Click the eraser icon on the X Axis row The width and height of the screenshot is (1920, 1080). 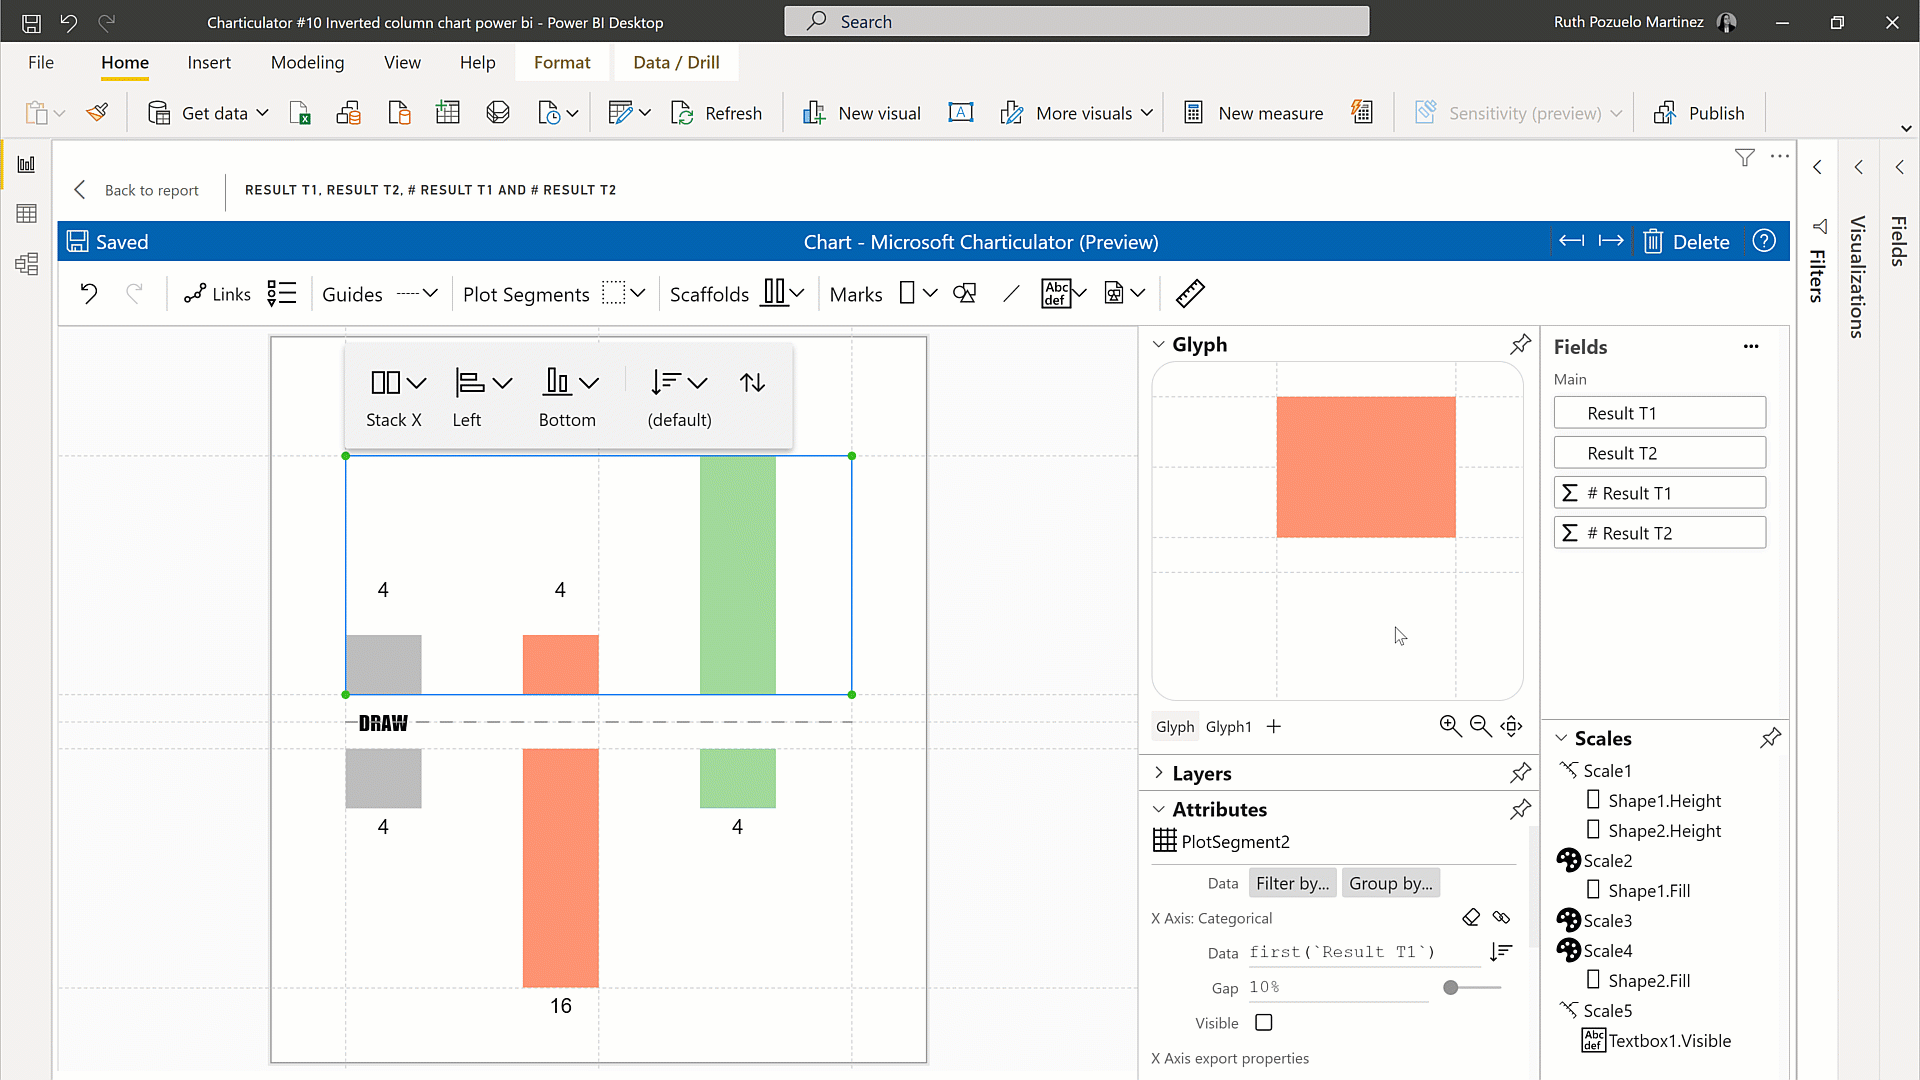coord(1471,917)
